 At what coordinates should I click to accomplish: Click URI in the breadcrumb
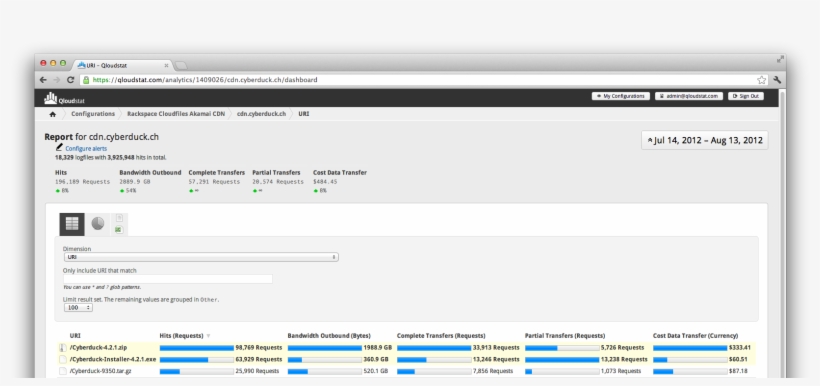[x=304, y=113]
